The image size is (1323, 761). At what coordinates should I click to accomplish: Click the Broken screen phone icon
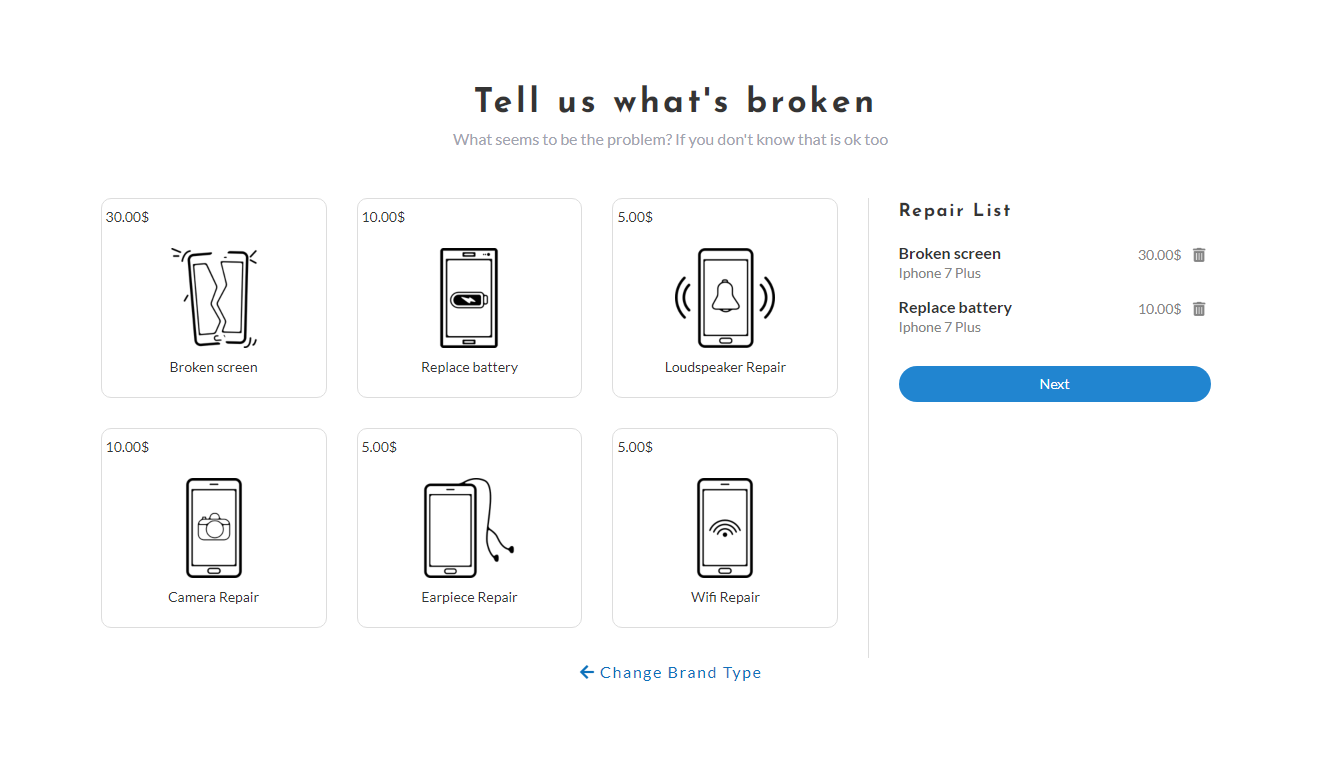tap(214, 297)
